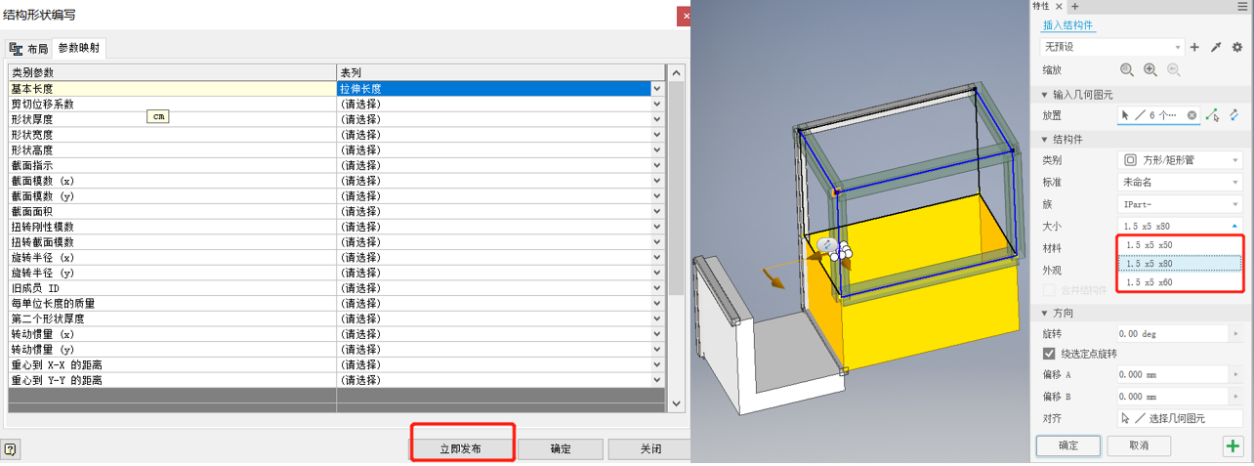Open 基本长度 column dropdown showing 拉伸长度
This screenshot has height=466, width=1254.
[657, 88]
